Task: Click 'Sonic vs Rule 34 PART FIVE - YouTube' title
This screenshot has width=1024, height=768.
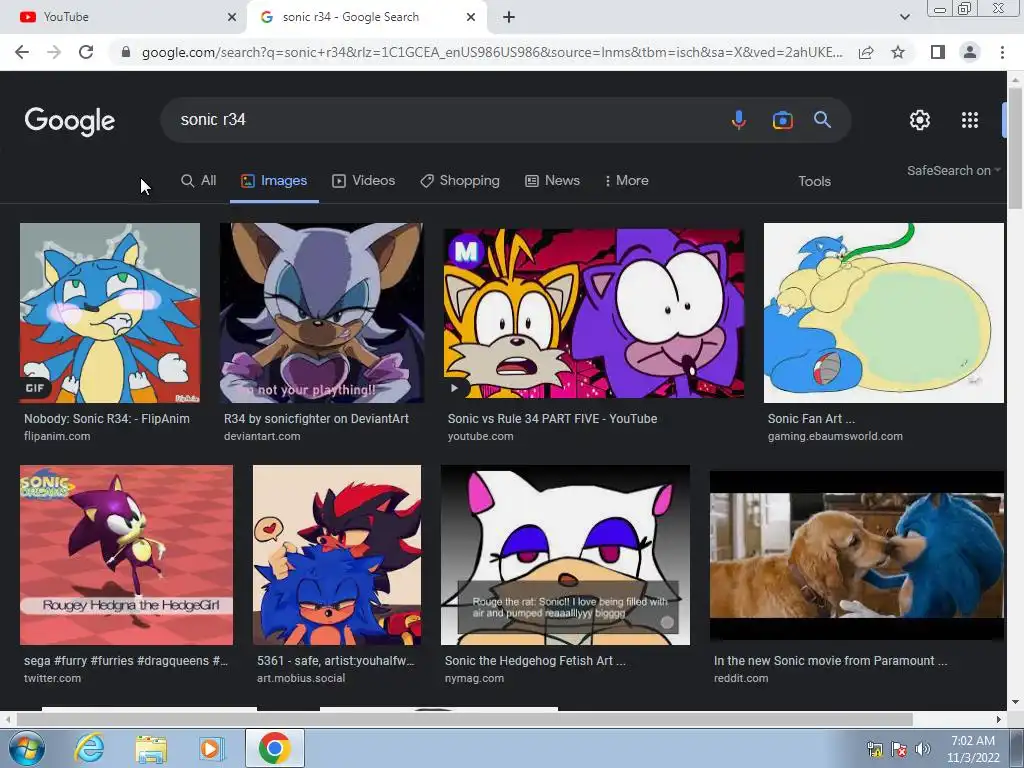Action: 552,419
